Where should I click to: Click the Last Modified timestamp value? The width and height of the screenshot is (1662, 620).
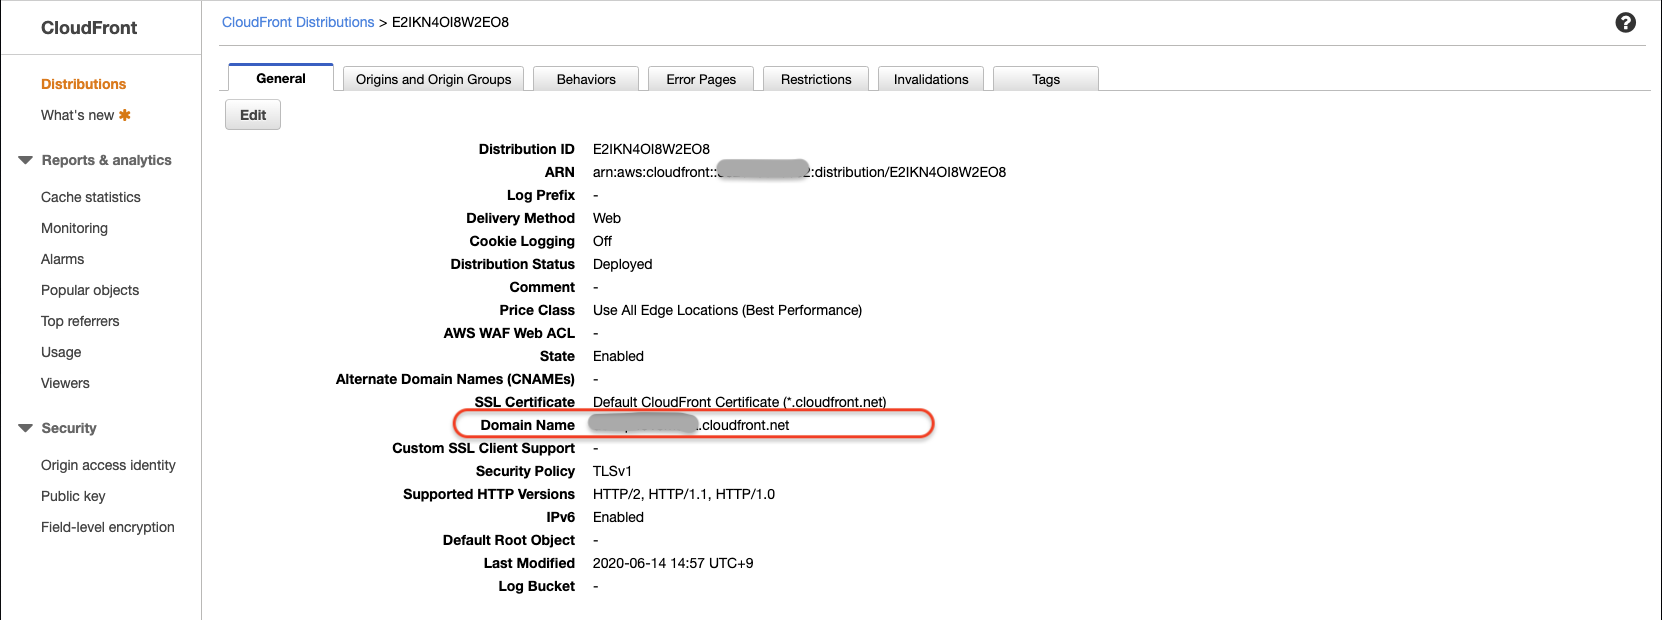(x=673, y=563)
